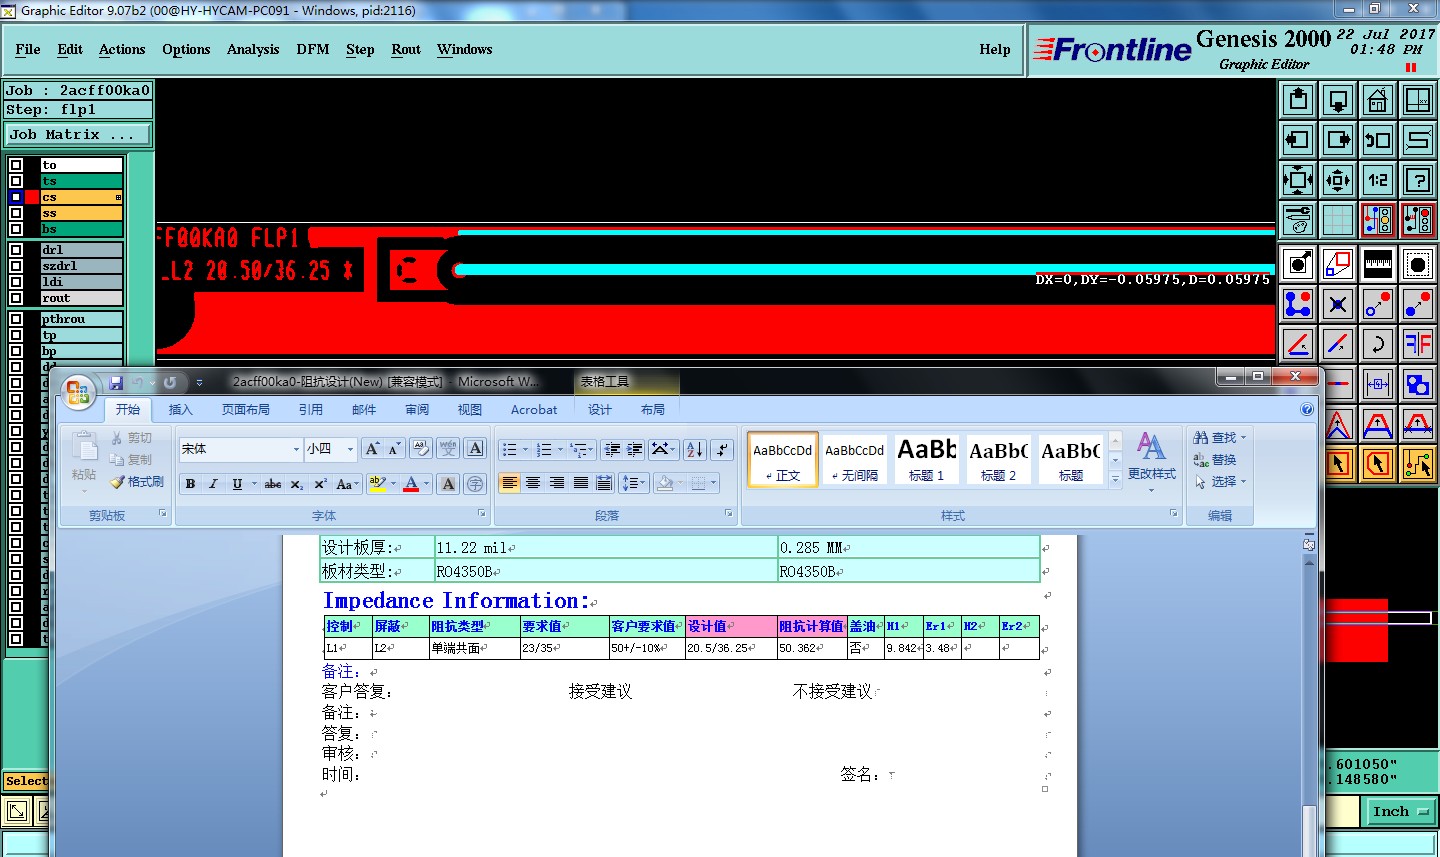Image resolution: width=1440 pixels, height=857 pixels.
Task: Expand the line spacing dropdown
Action: tap(634, 483)
